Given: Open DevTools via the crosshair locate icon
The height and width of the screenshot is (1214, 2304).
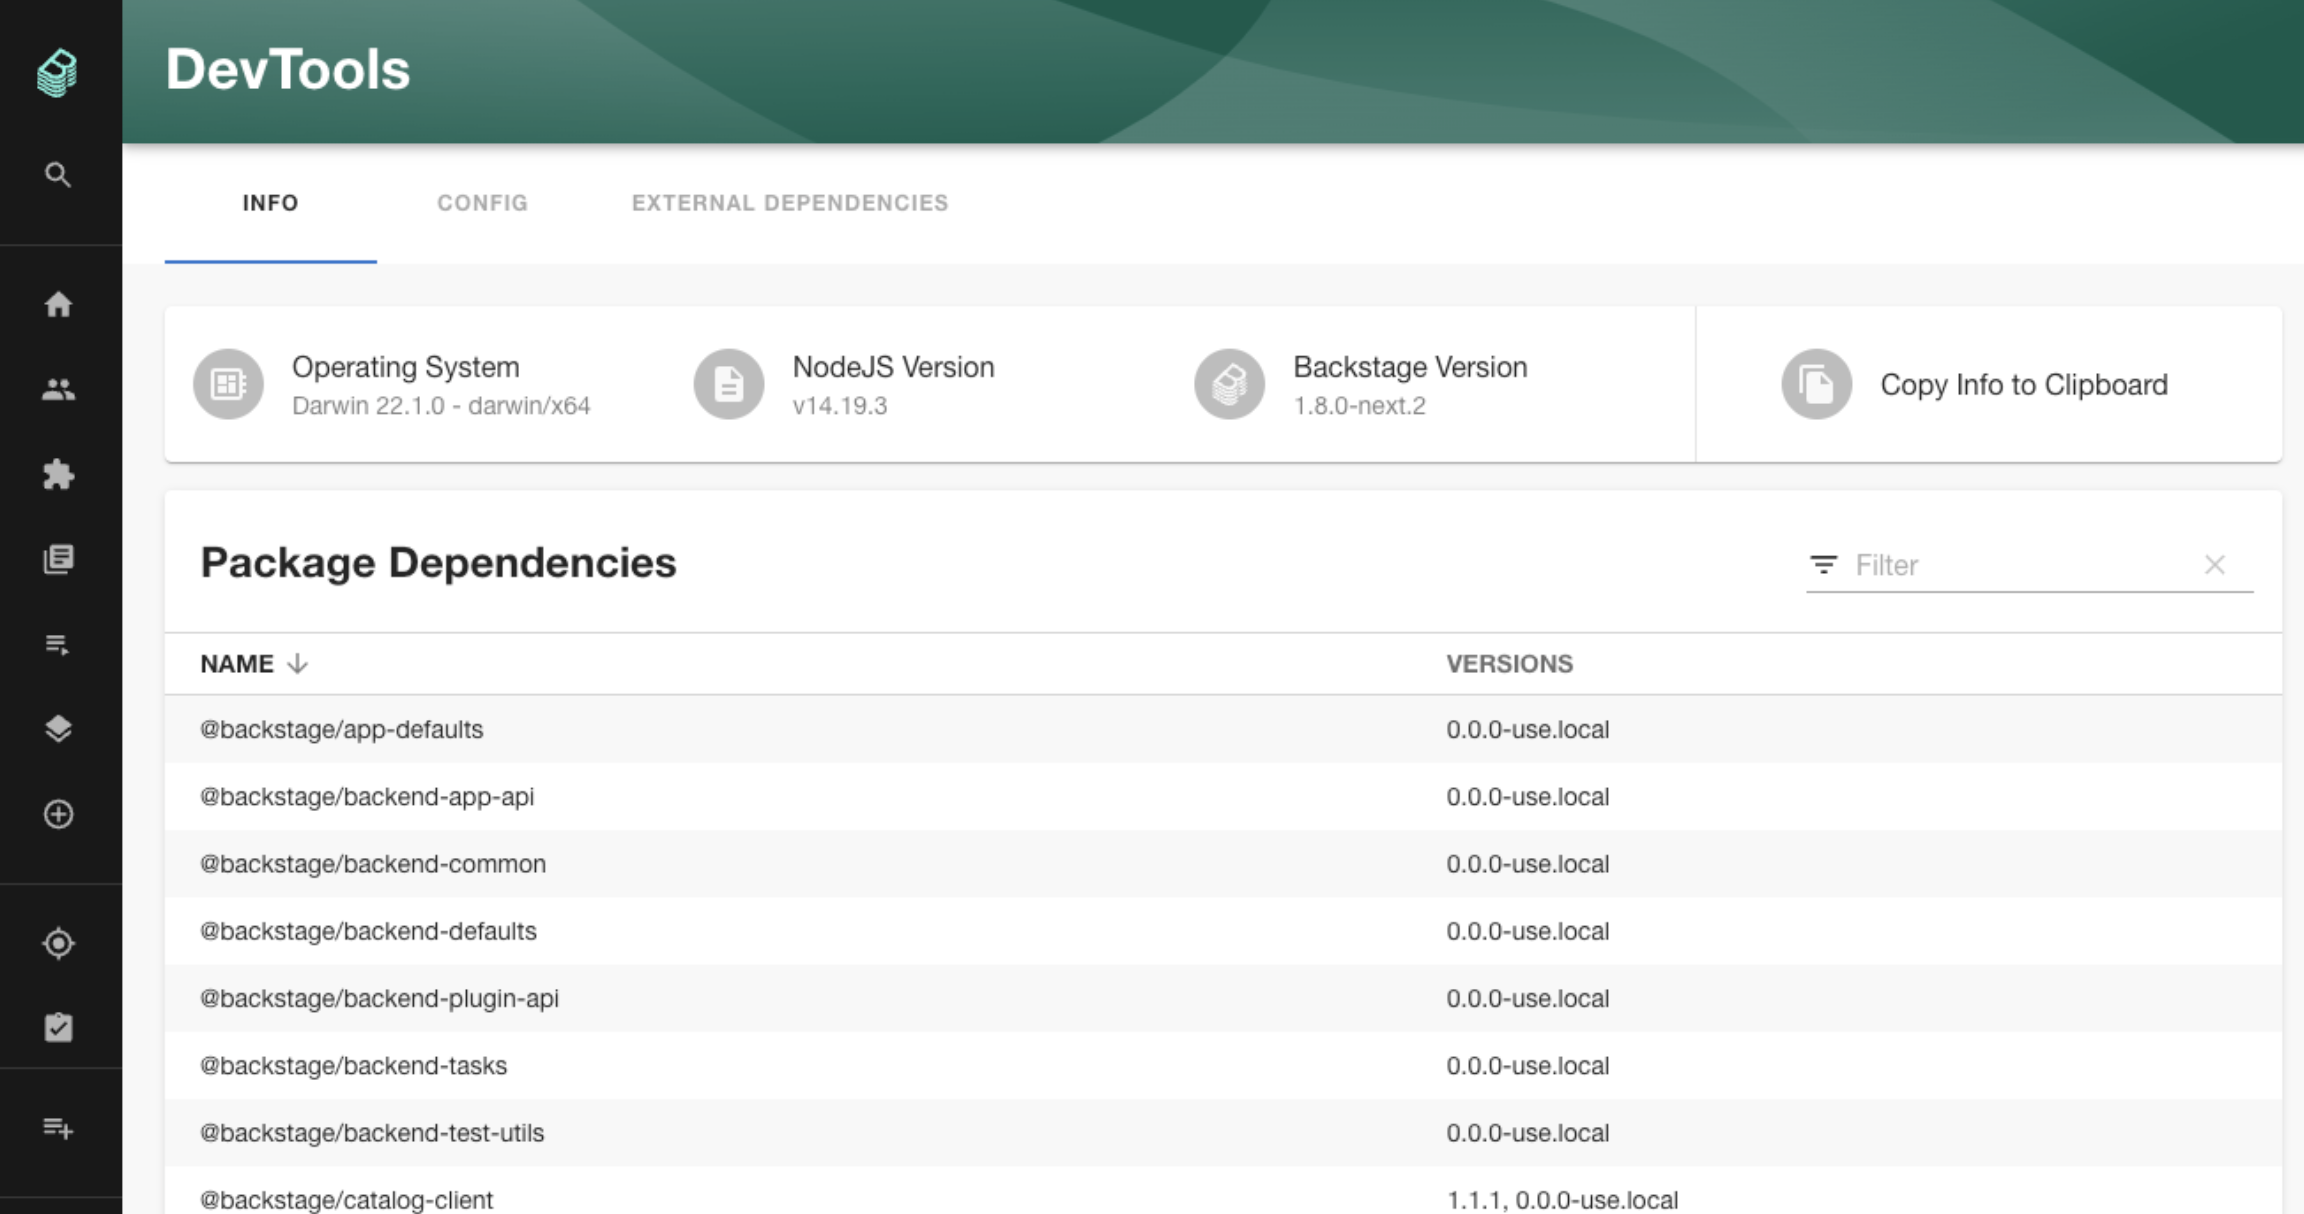Looking at the screenshot, I should 59,943.
